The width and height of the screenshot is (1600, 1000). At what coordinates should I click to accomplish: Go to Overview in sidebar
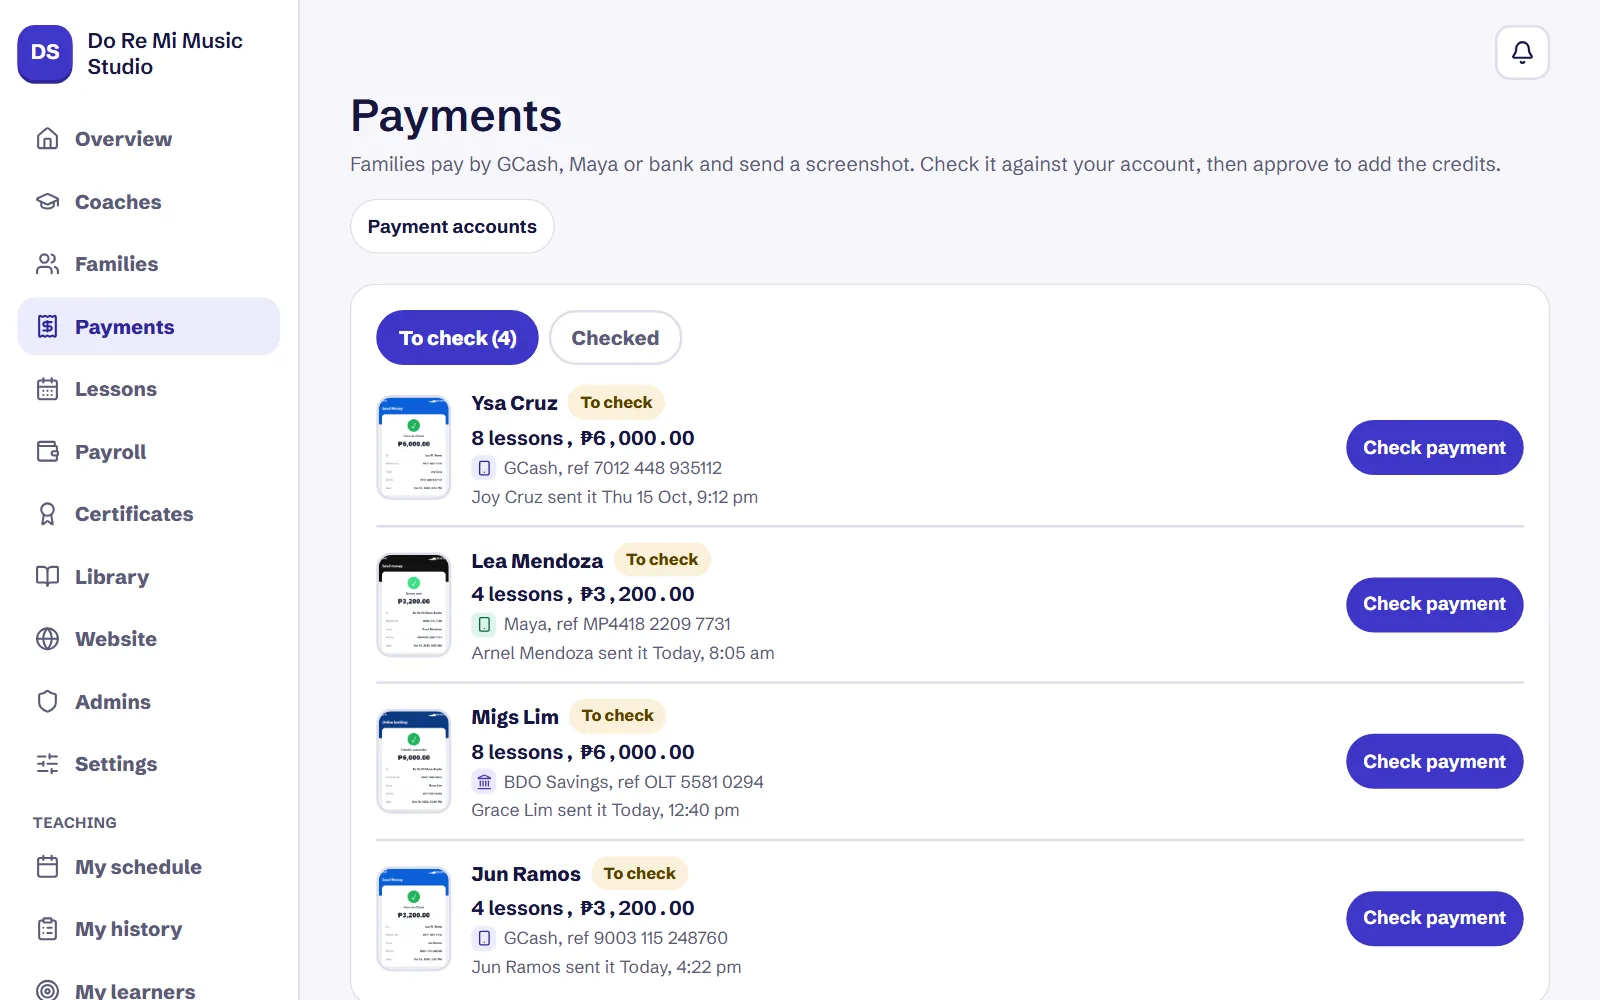[x=149, y=139]
